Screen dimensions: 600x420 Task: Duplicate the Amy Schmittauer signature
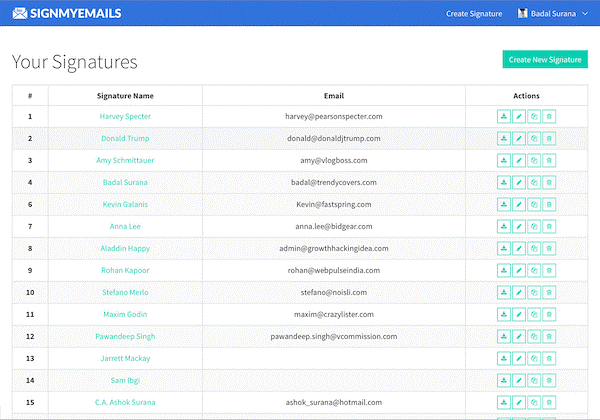(534, 161)
